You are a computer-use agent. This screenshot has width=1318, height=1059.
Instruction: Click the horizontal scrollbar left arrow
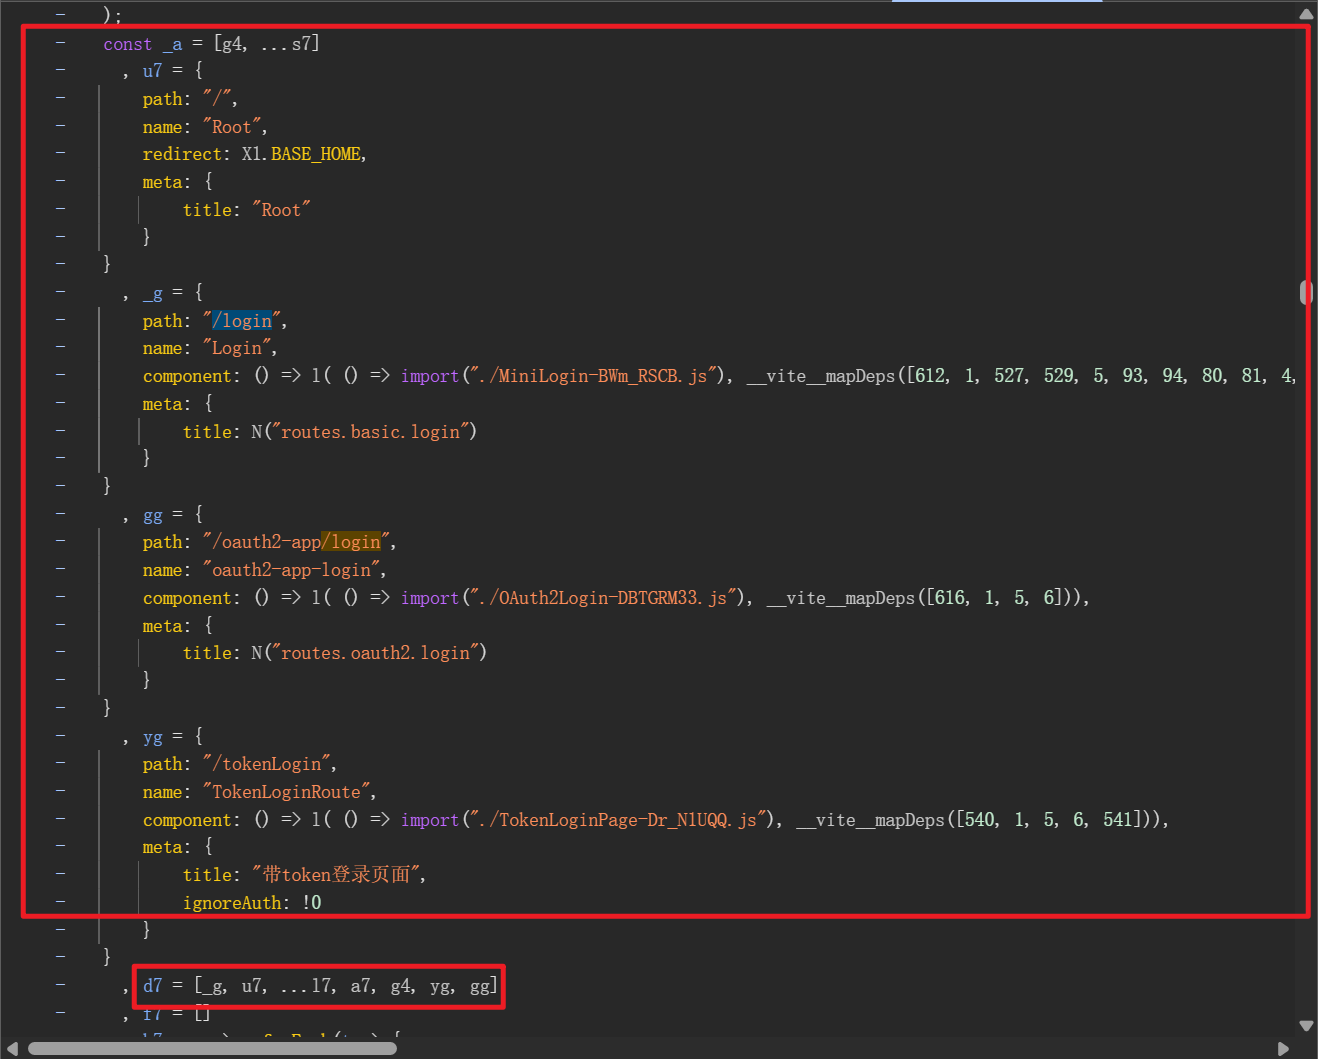pos(12,1048)
